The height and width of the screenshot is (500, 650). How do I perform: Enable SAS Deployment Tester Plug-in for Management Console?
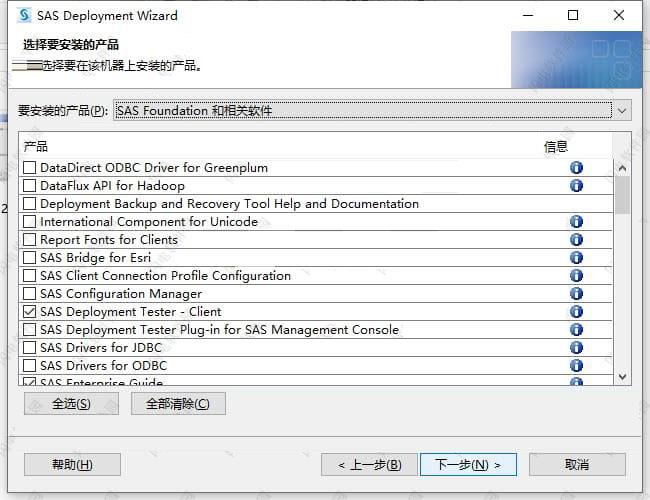29,330
